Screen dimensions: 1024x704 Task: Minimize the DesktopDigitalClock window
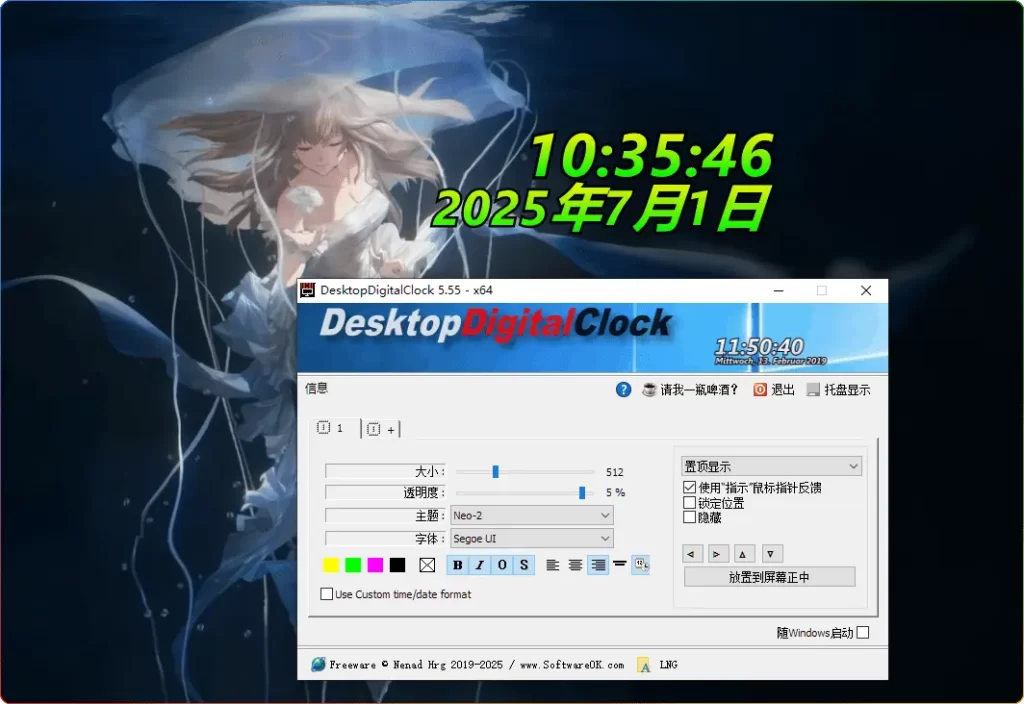click(x=778, y=291)
